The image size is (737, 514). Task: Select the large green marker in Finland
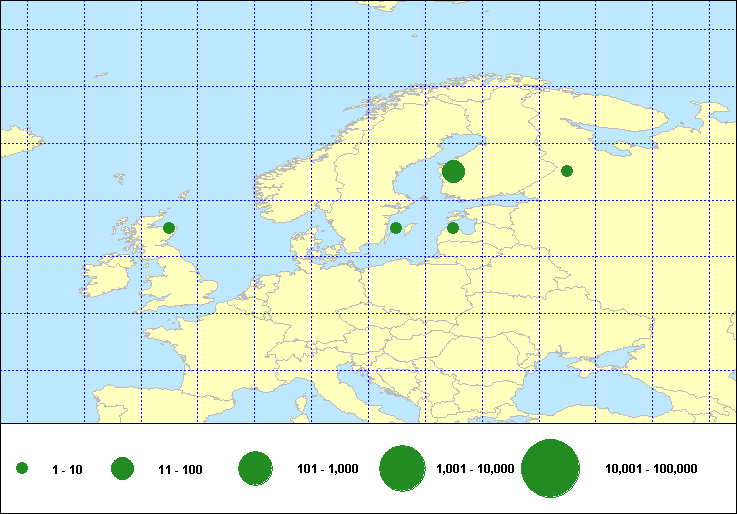(453, 171)
